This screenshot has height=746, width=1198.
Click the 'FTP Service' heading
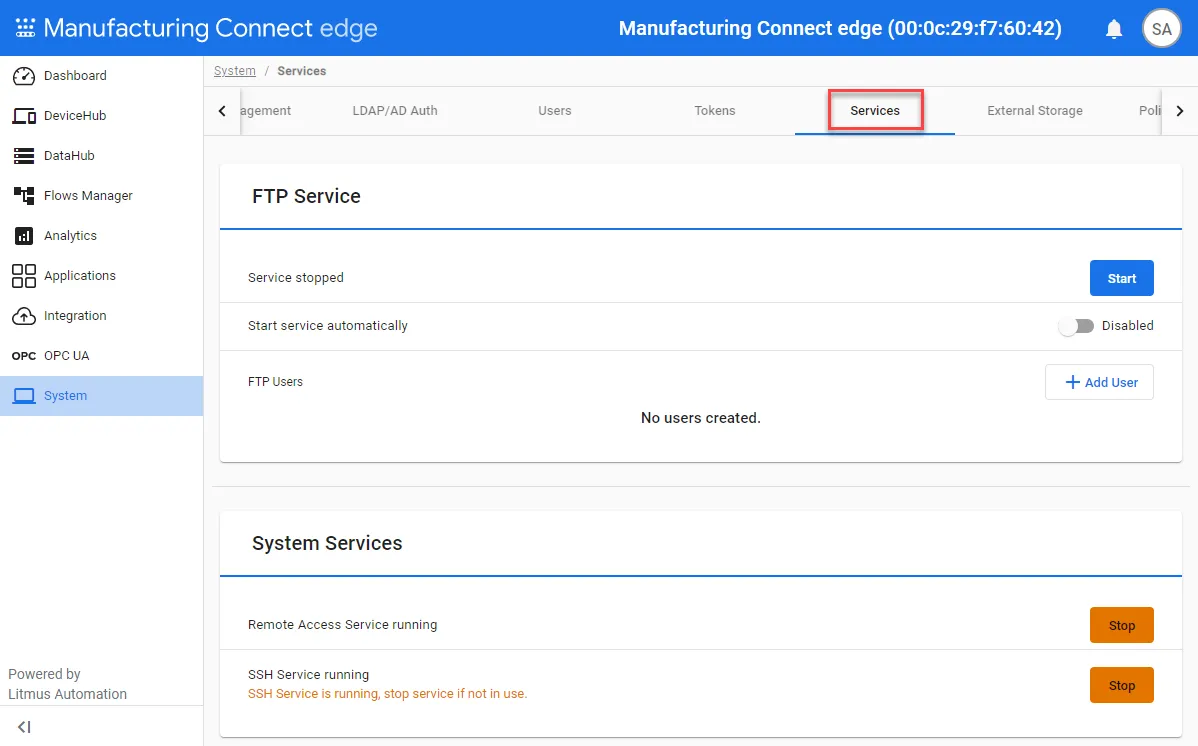click(x=306, y=196)
